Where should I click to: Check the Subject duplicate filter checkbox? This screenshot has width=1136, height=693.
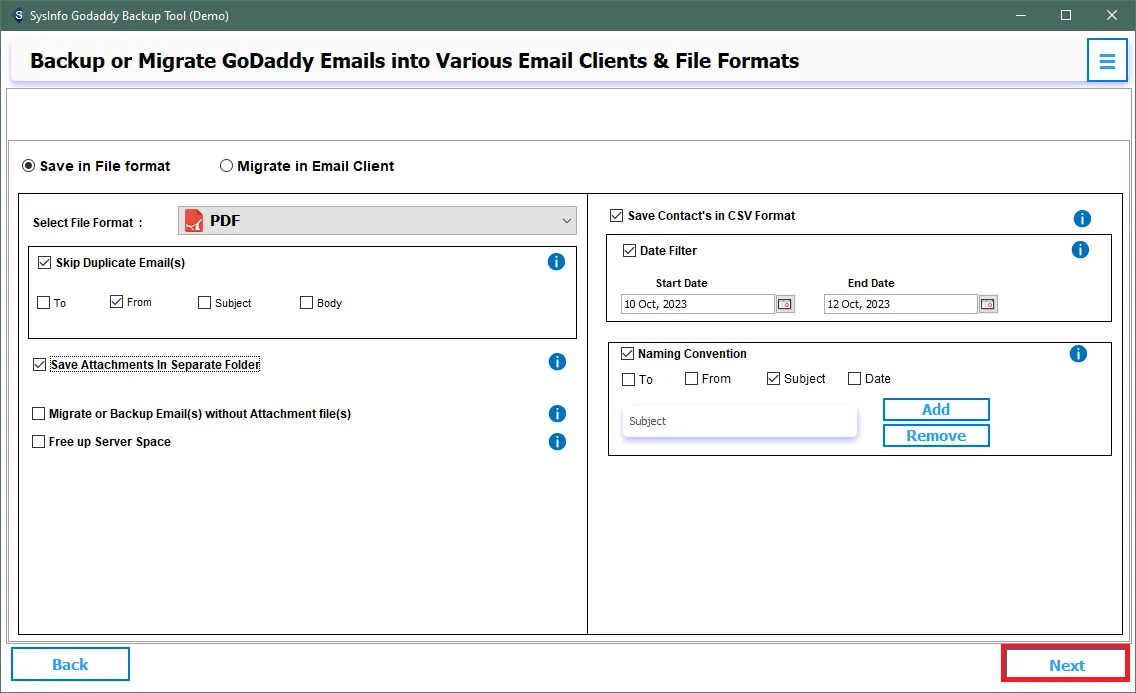pos(205,303)
